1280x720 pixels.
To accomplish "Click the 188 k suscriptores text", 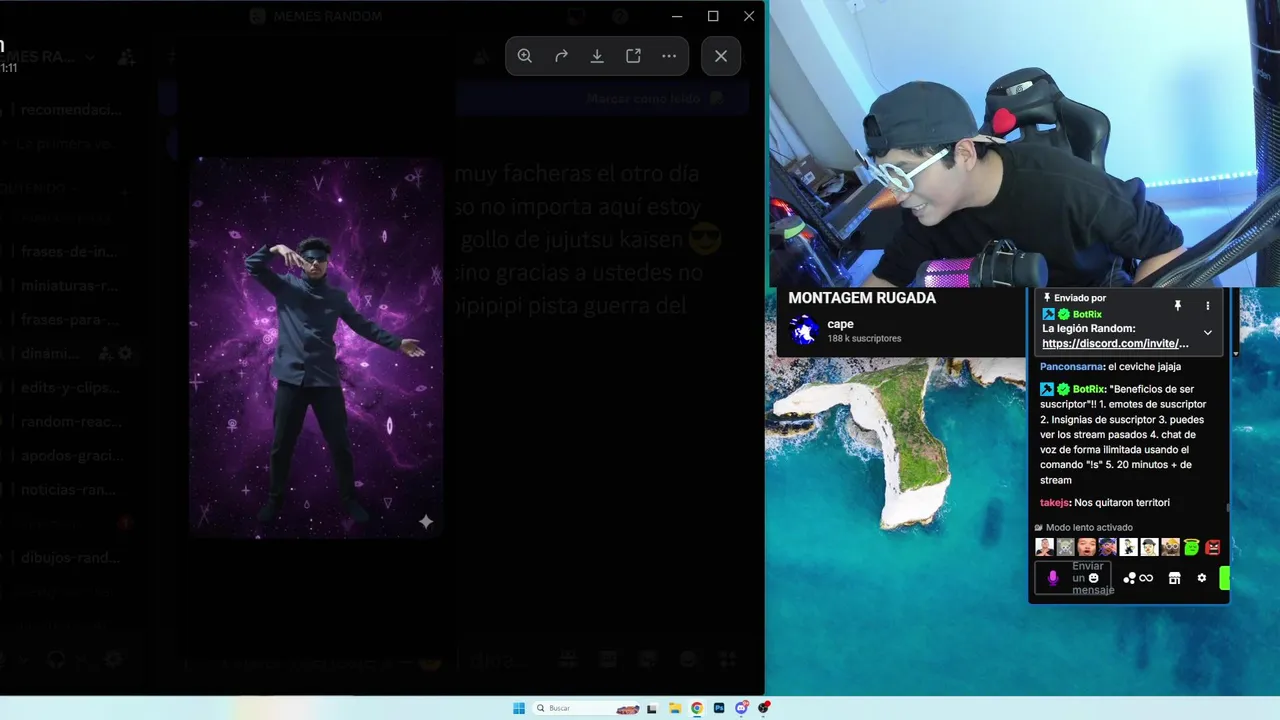I will tap(864, 339).
